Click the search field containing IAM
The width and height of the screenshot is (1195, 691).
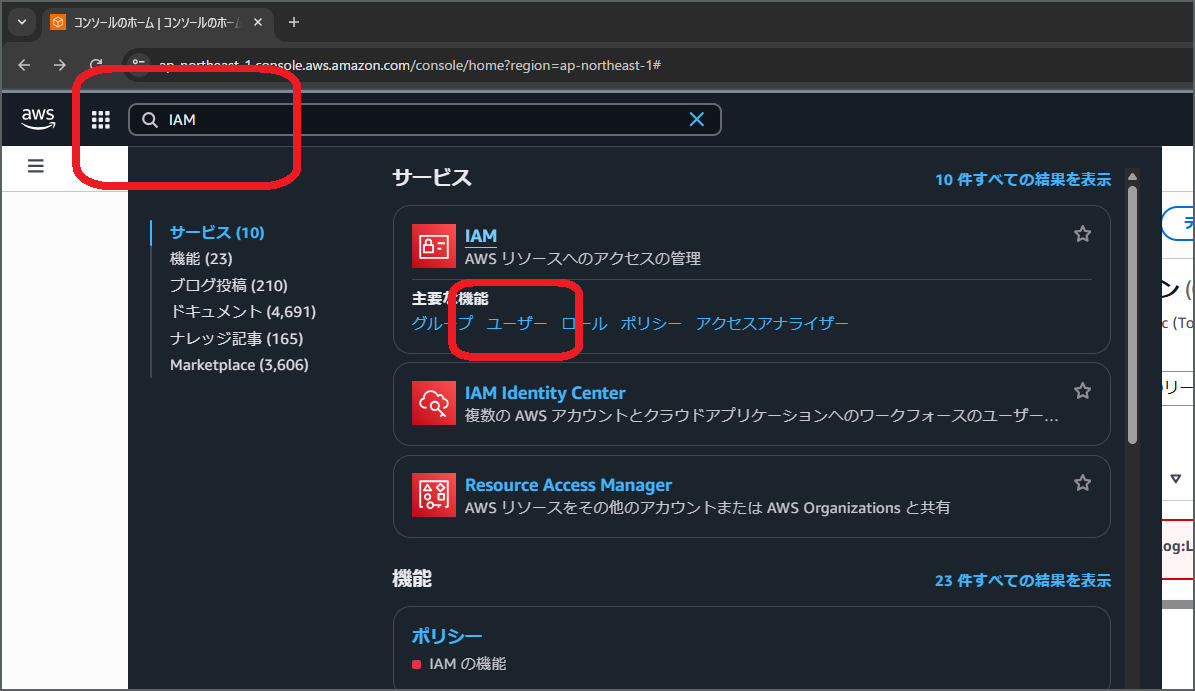424,120
